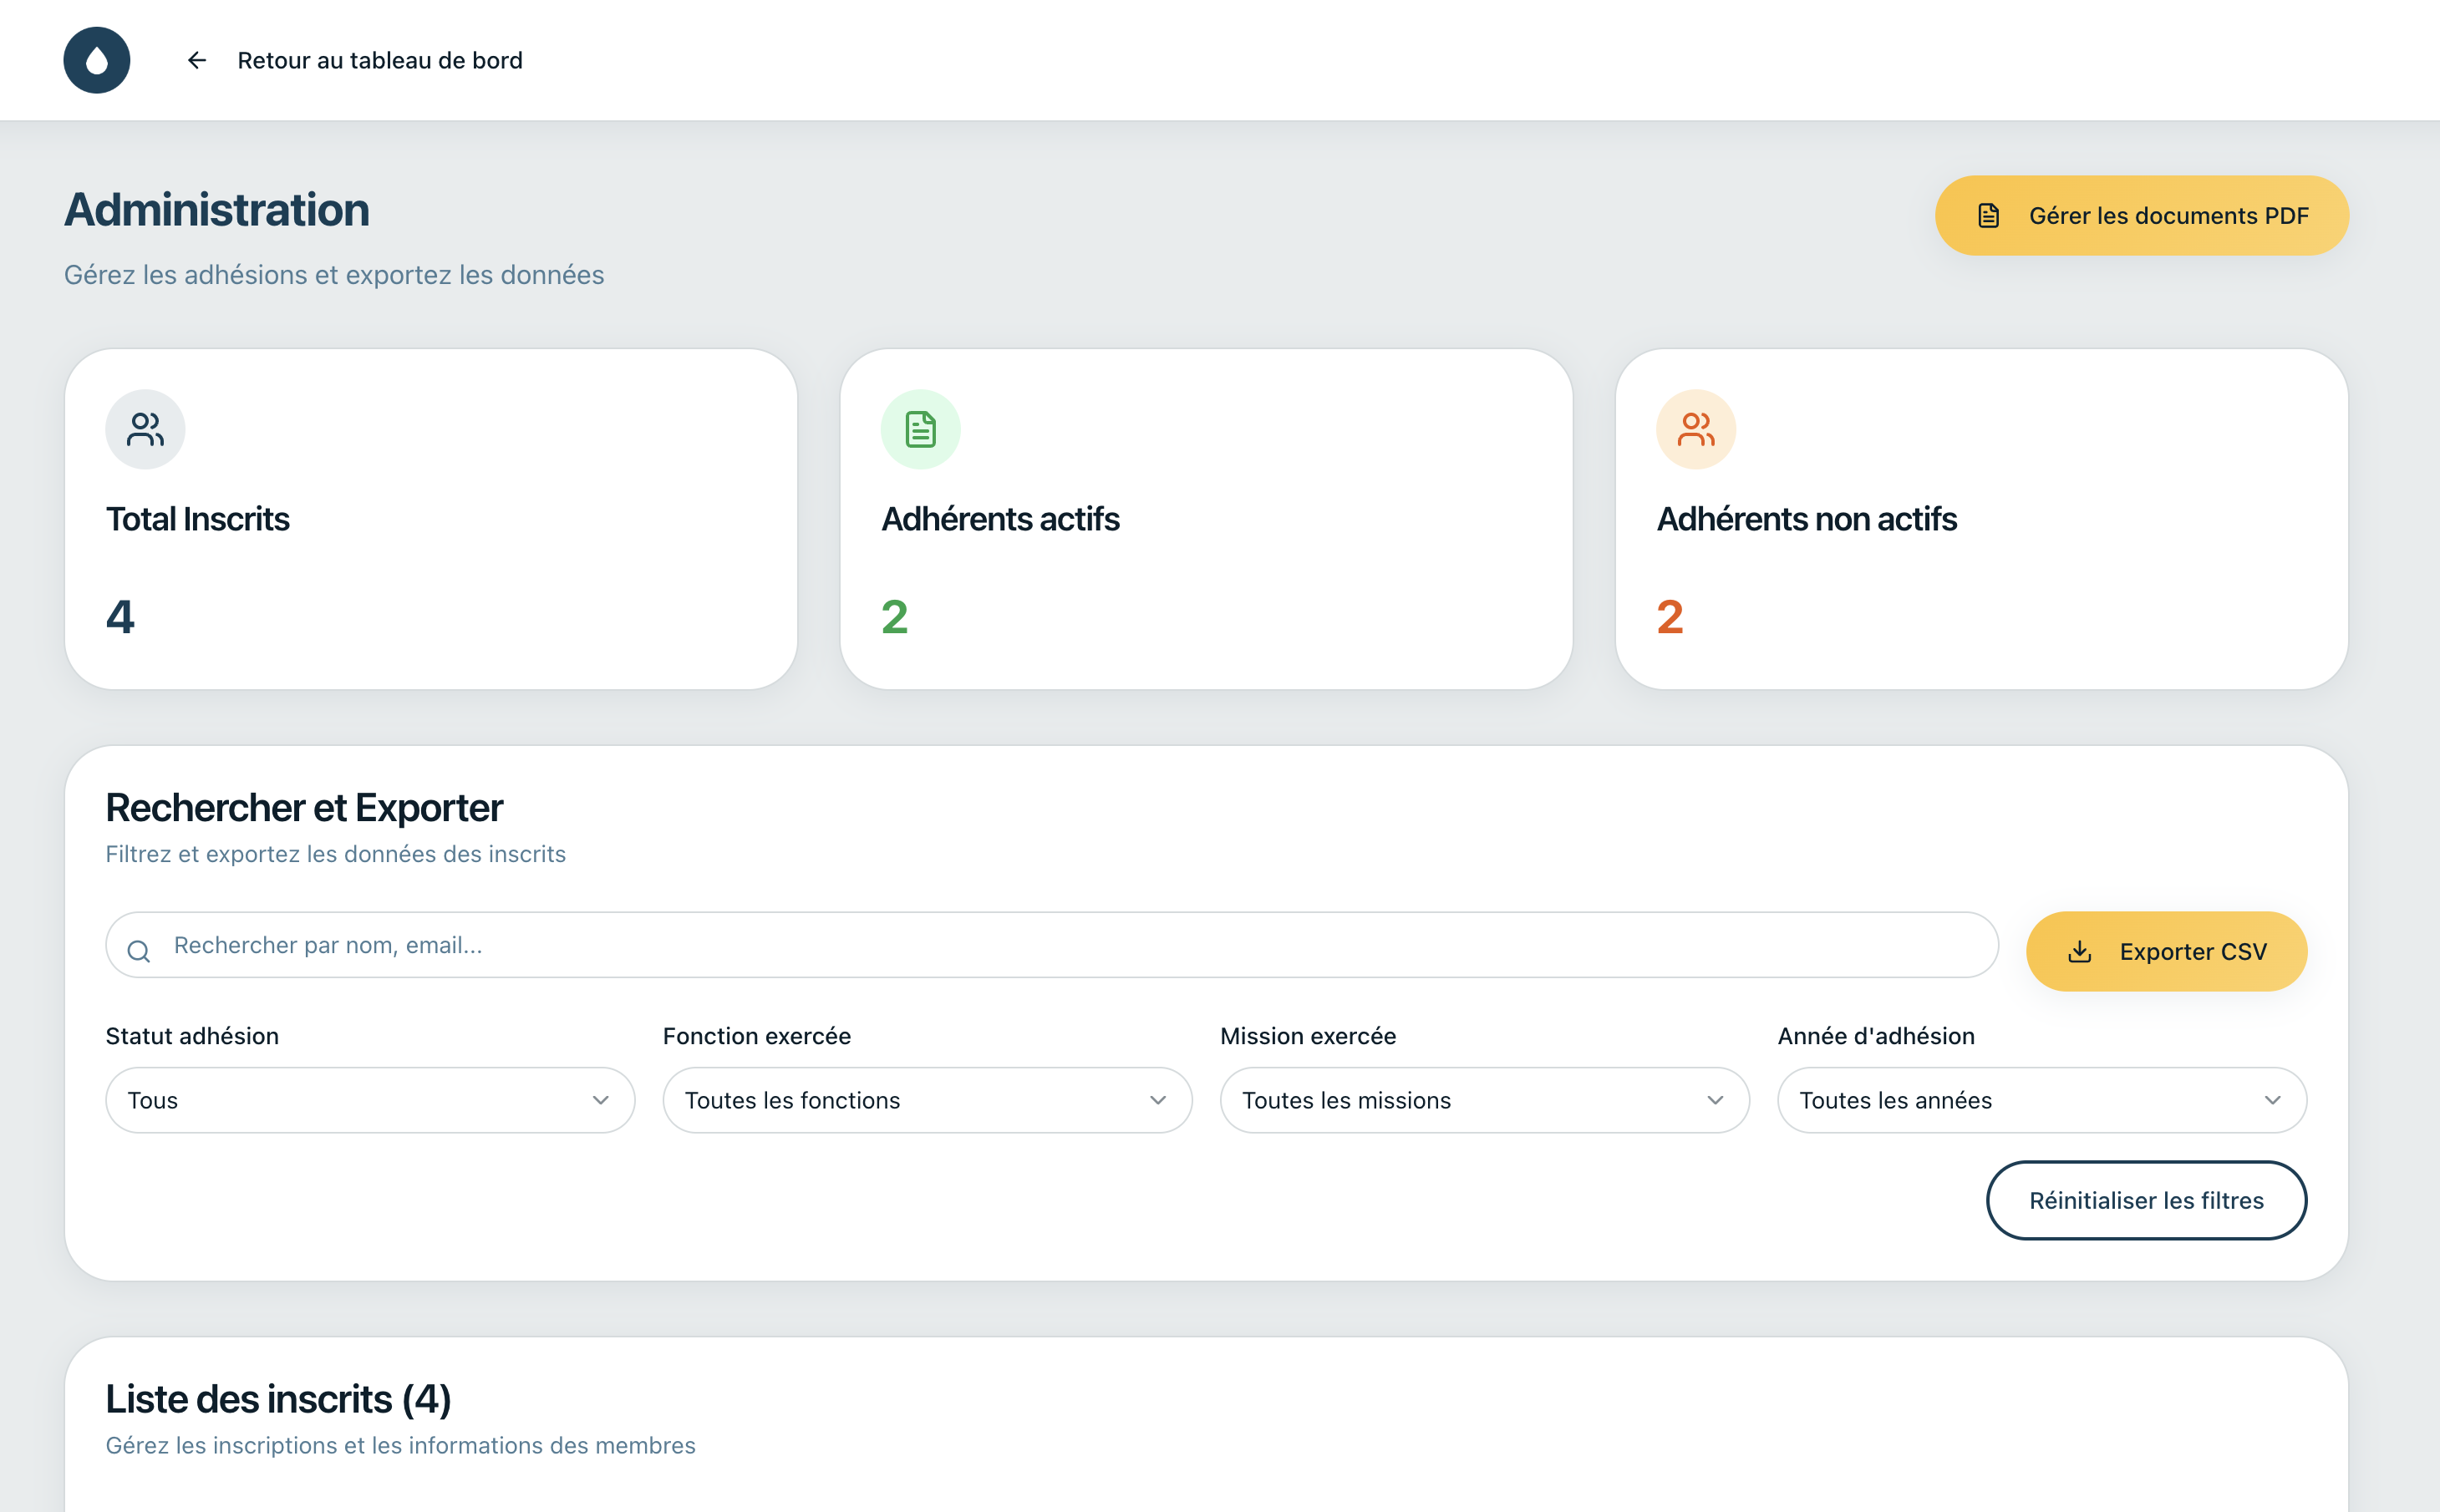Open the Mission exercée dropdown
This screenshot has height=1512, width=2440.
1484,1100
